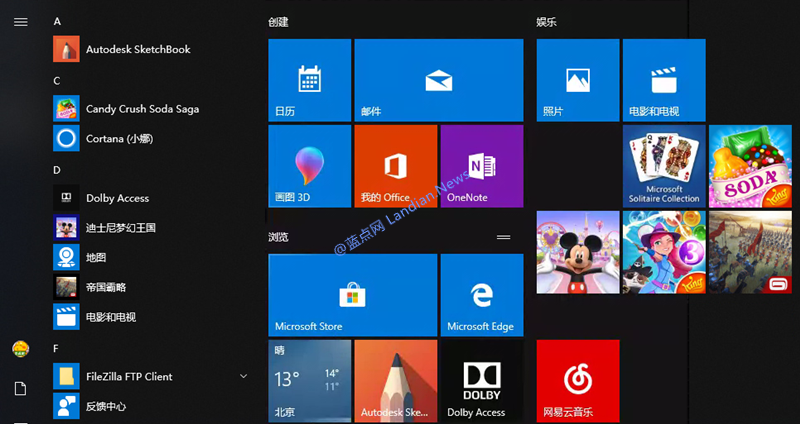800x424 pixels.
Task: Click the letter F group header
Action: point(56,348)
